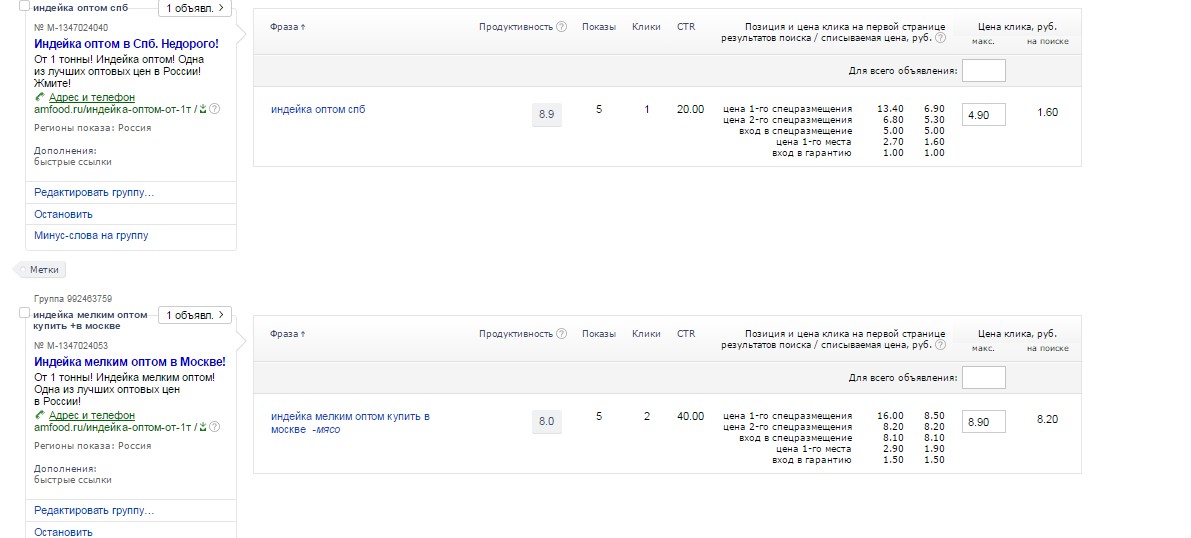Click «Остановить» under the first ad group
Image resolution: width=1191 pixels, height=538 pixels.
click(63, 214)
